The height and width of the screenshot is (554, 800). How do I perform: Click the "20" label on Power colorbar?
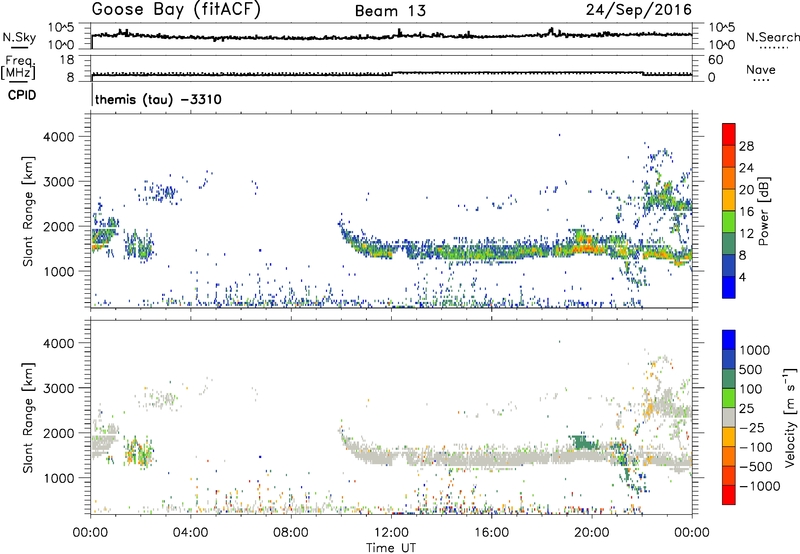click(x=746, y=190)
